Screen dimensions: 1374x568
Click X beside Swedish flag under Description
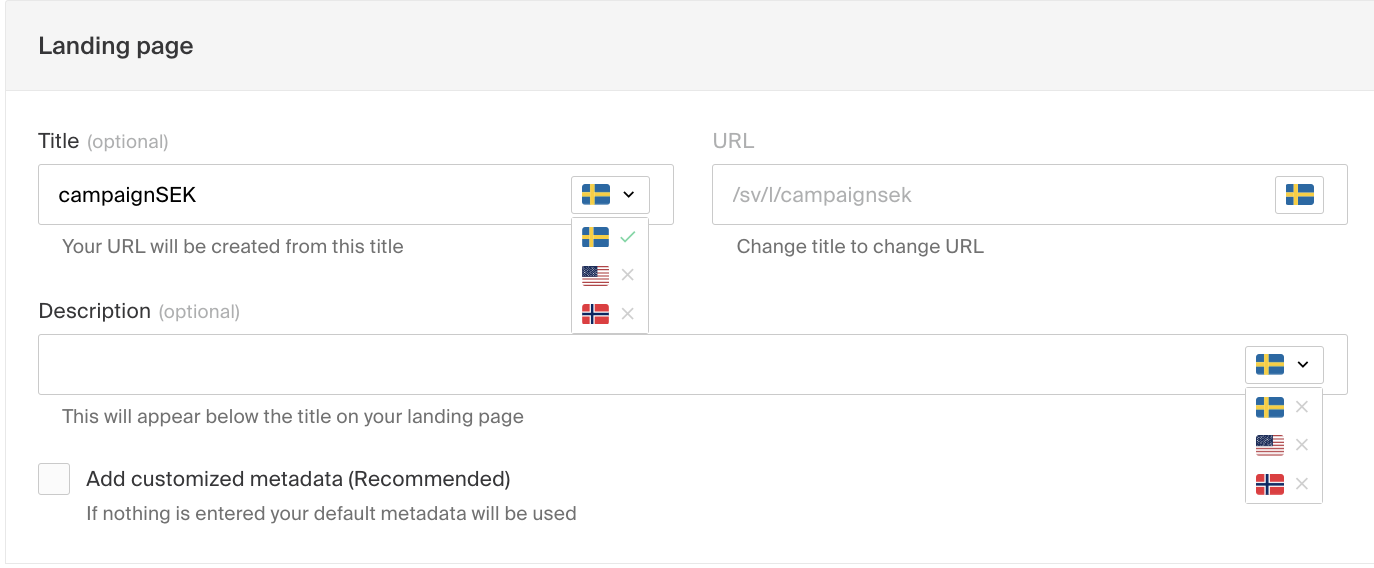[x=1302, y=407]
